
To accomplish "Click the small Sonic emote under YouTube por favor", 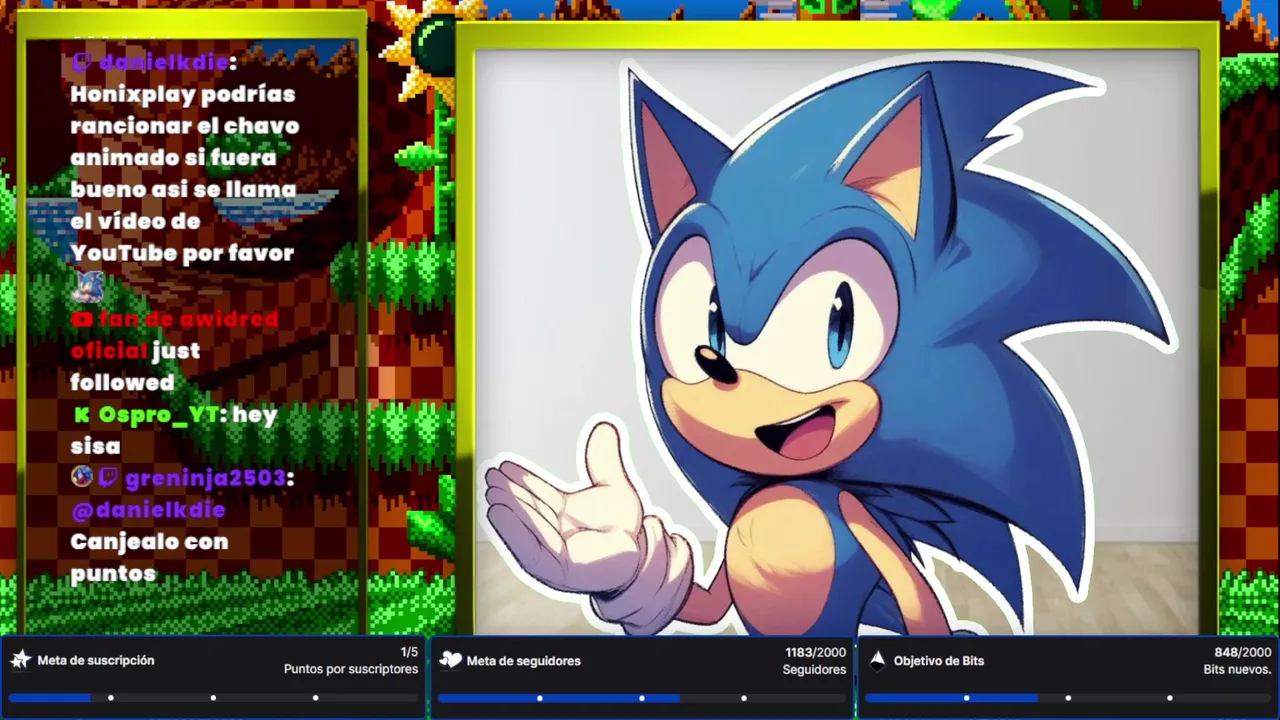I will point(88,287).
